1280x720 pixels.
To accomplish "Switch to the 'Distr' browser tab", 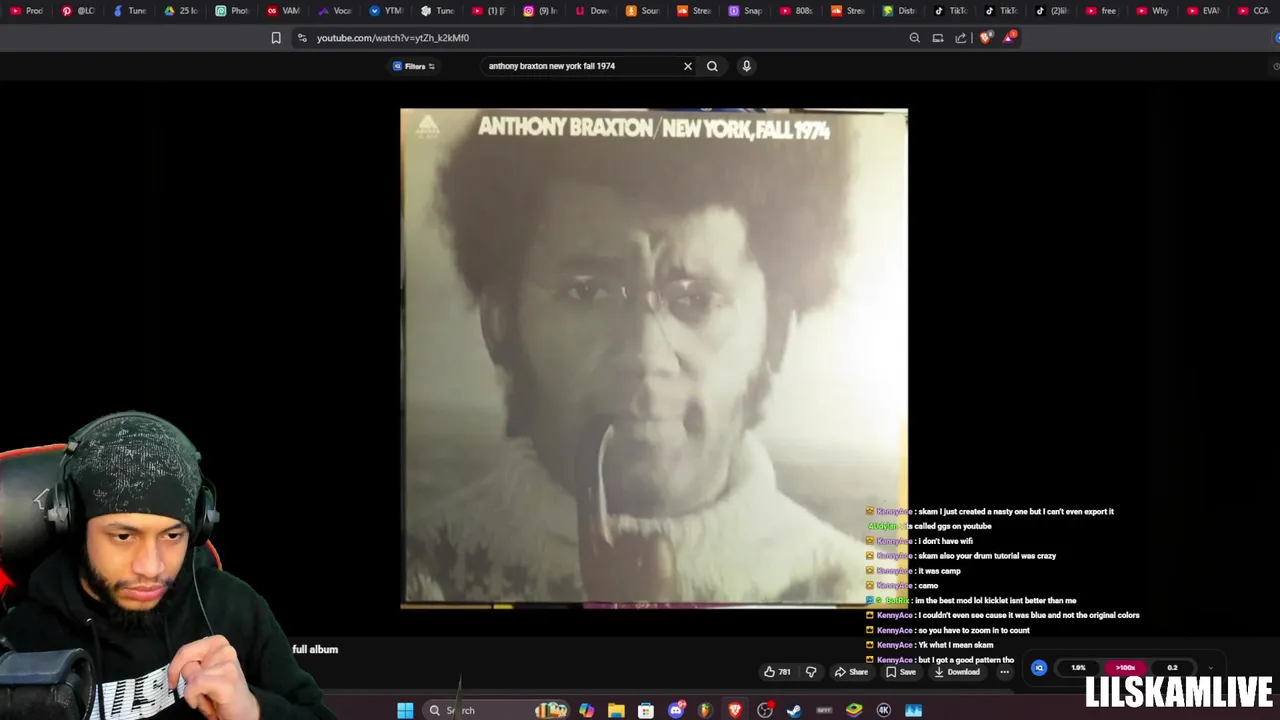I will (x=899, y=11).
